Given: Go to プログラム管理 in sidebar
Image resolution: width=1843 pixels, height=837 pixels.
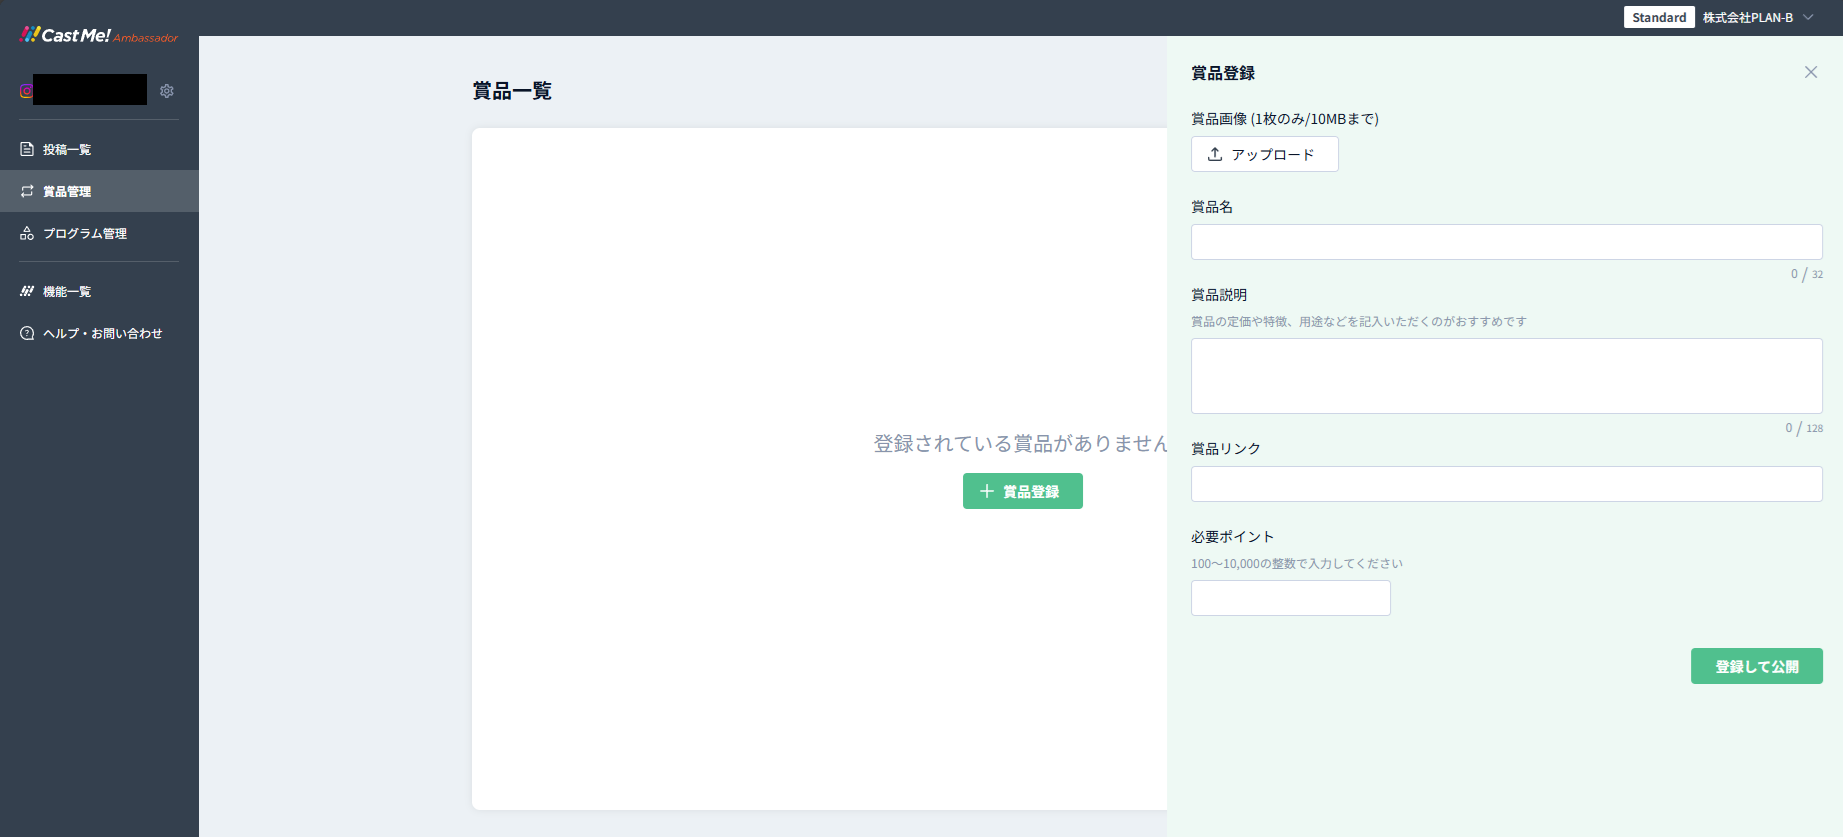Looking at the screenshot, I should pyautogui.click(x=85, y=233).
